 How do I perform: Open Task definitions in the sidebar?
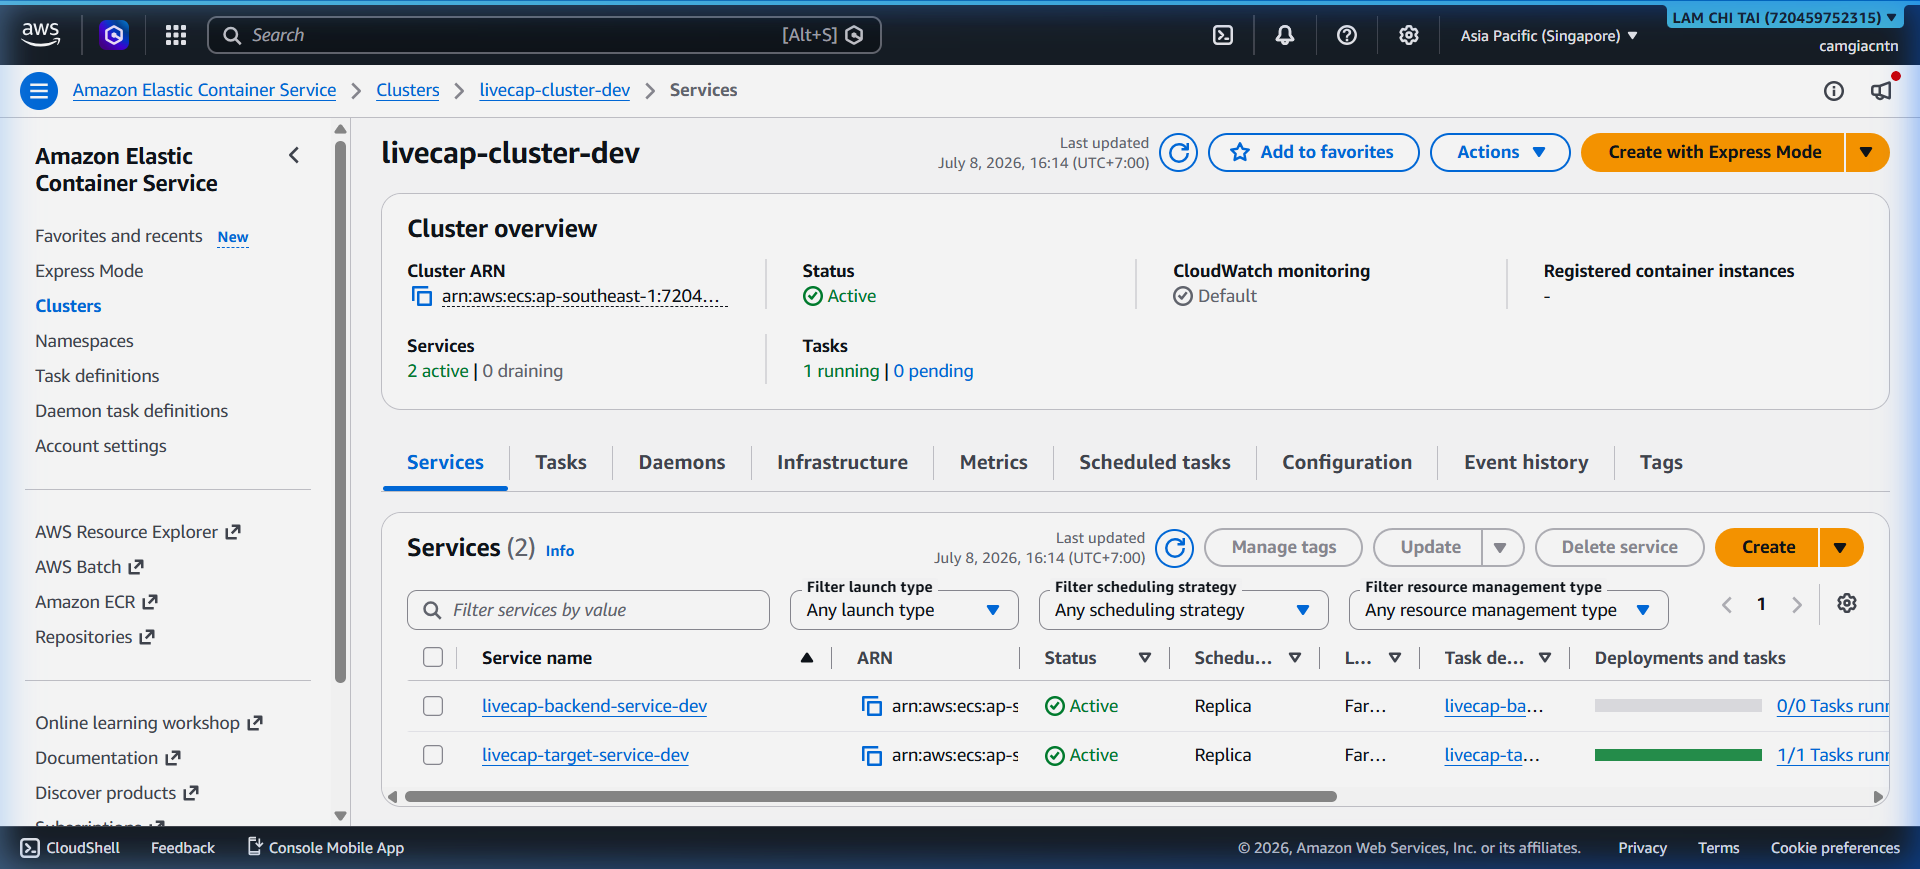click(x=97, y=376)
